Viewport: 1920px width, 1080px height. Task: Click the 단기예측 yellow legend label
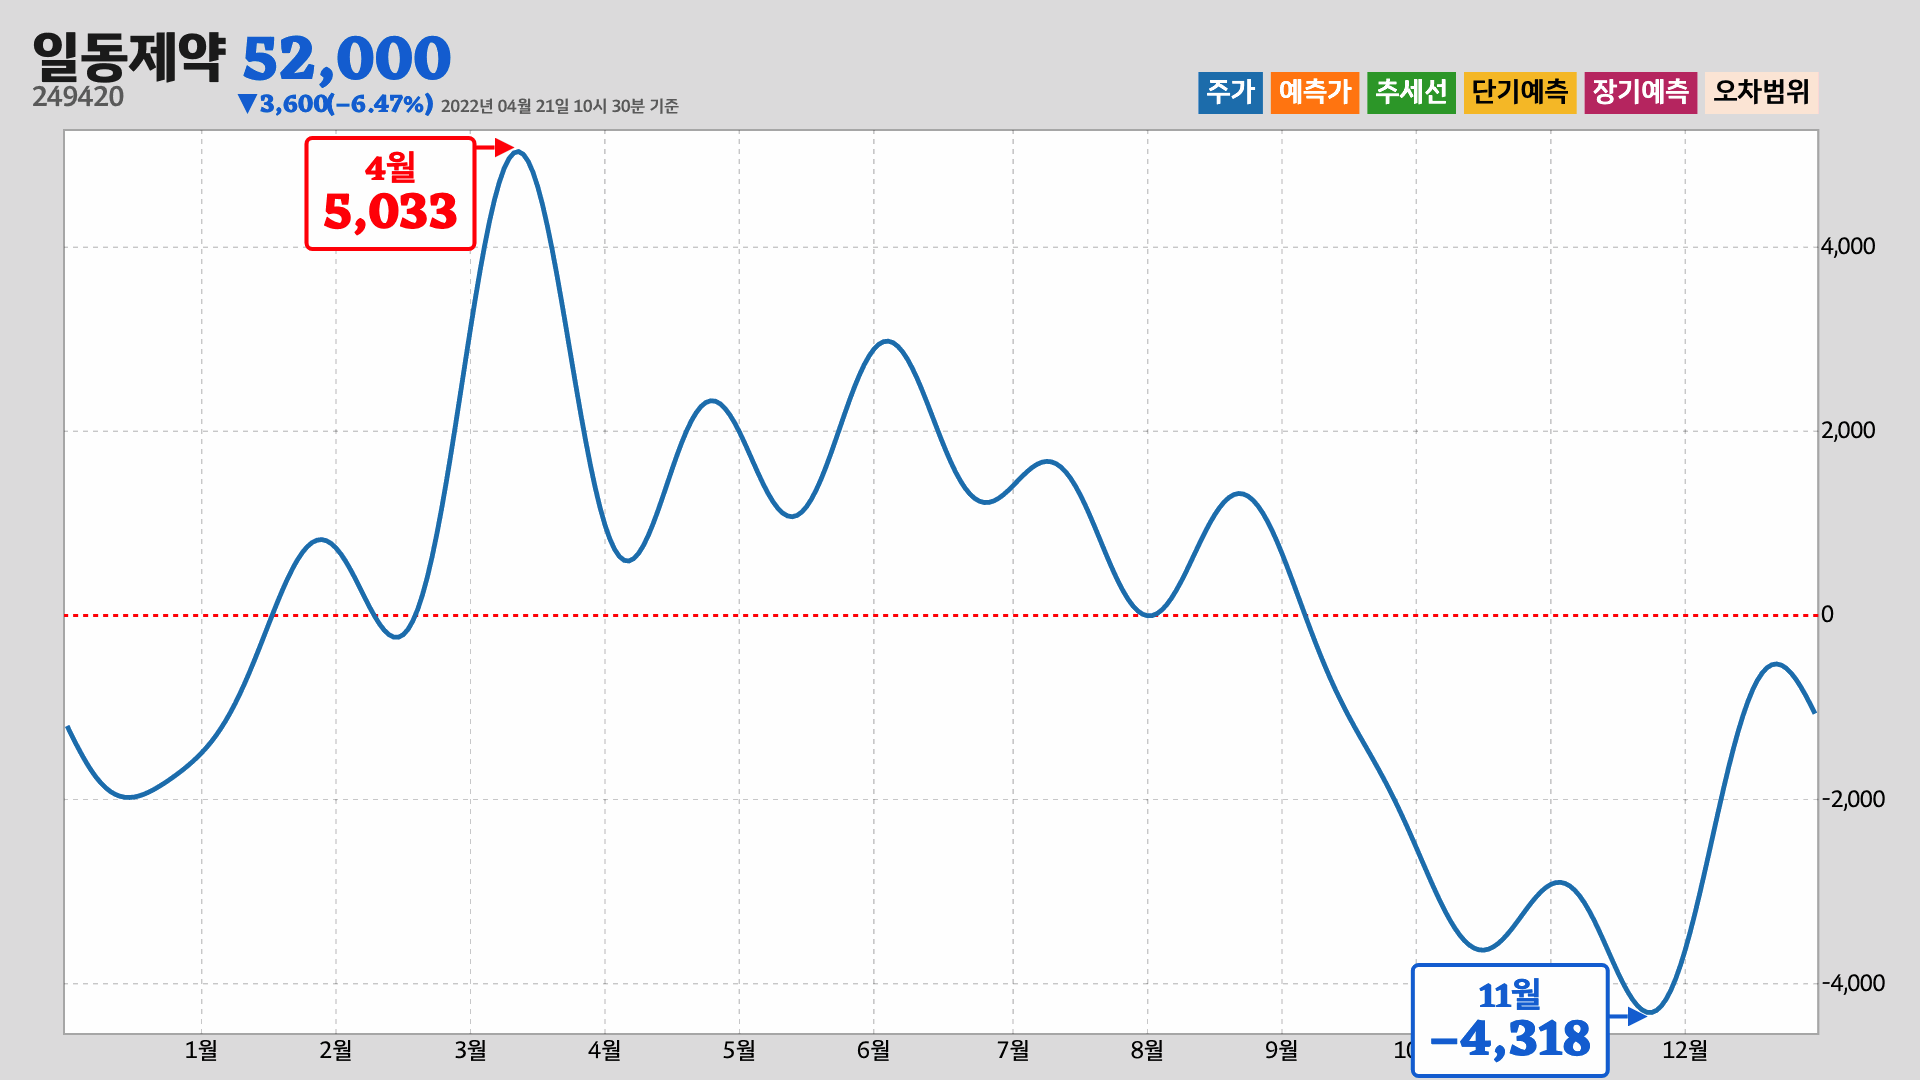coord(1520,93)
